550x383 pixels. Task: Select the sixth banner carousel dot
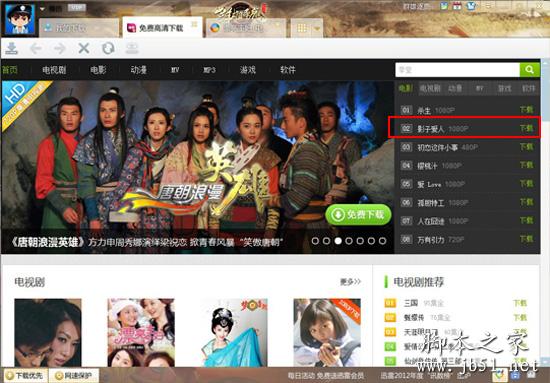click(x=371, y=241)
